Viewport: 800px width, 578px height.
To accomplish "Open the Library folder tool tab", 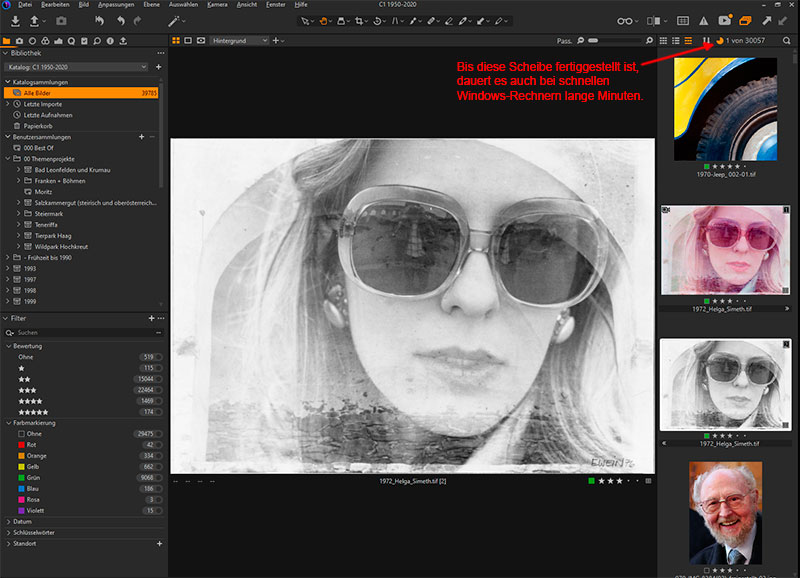I will [7, 41].
